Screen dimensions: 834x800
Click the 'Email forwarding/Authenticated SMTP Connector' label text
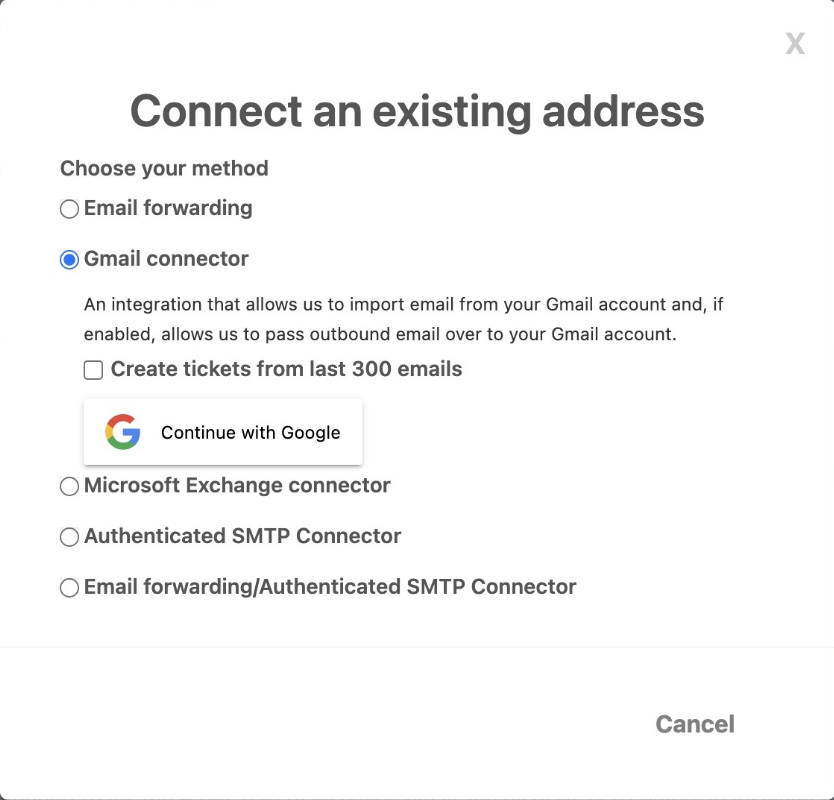pyautogui.click(x=330, y=587)
